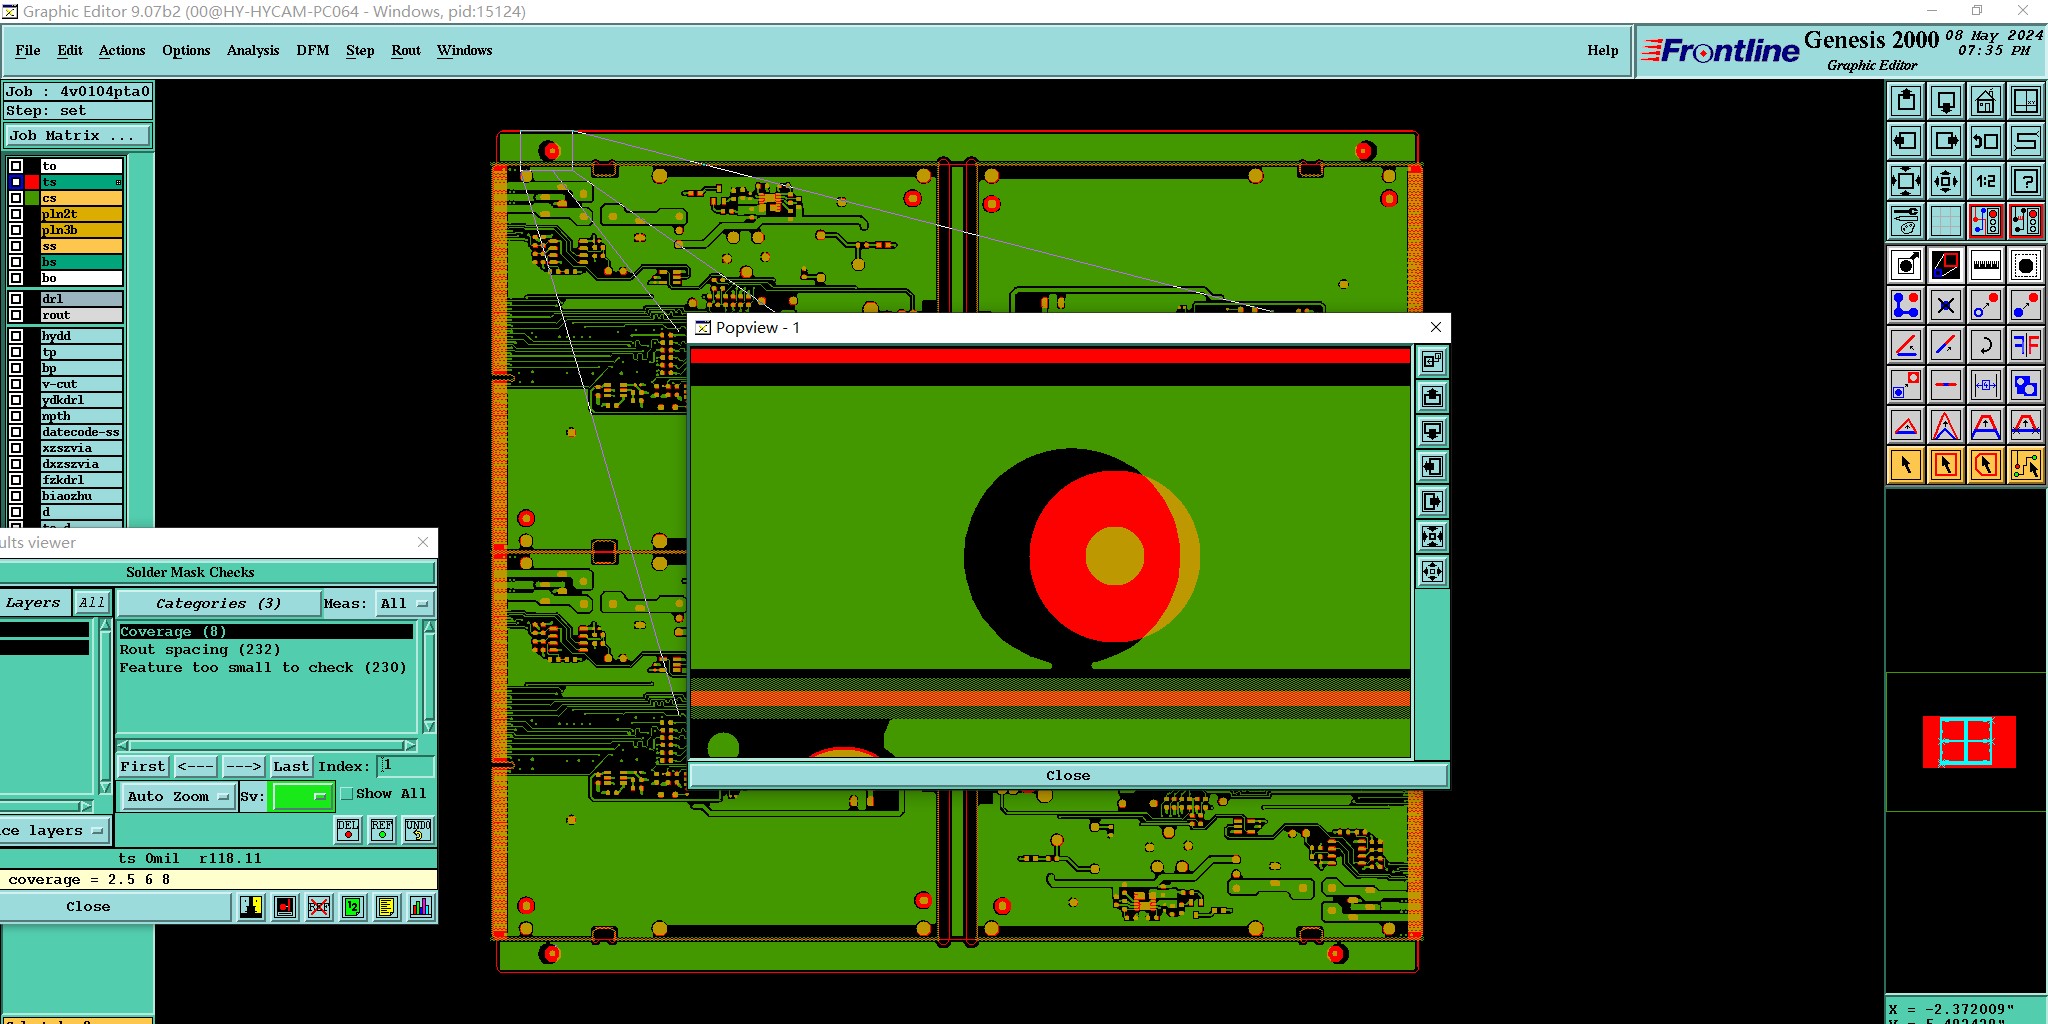Click the plain arrow select pointer icon

[1906, 465]
